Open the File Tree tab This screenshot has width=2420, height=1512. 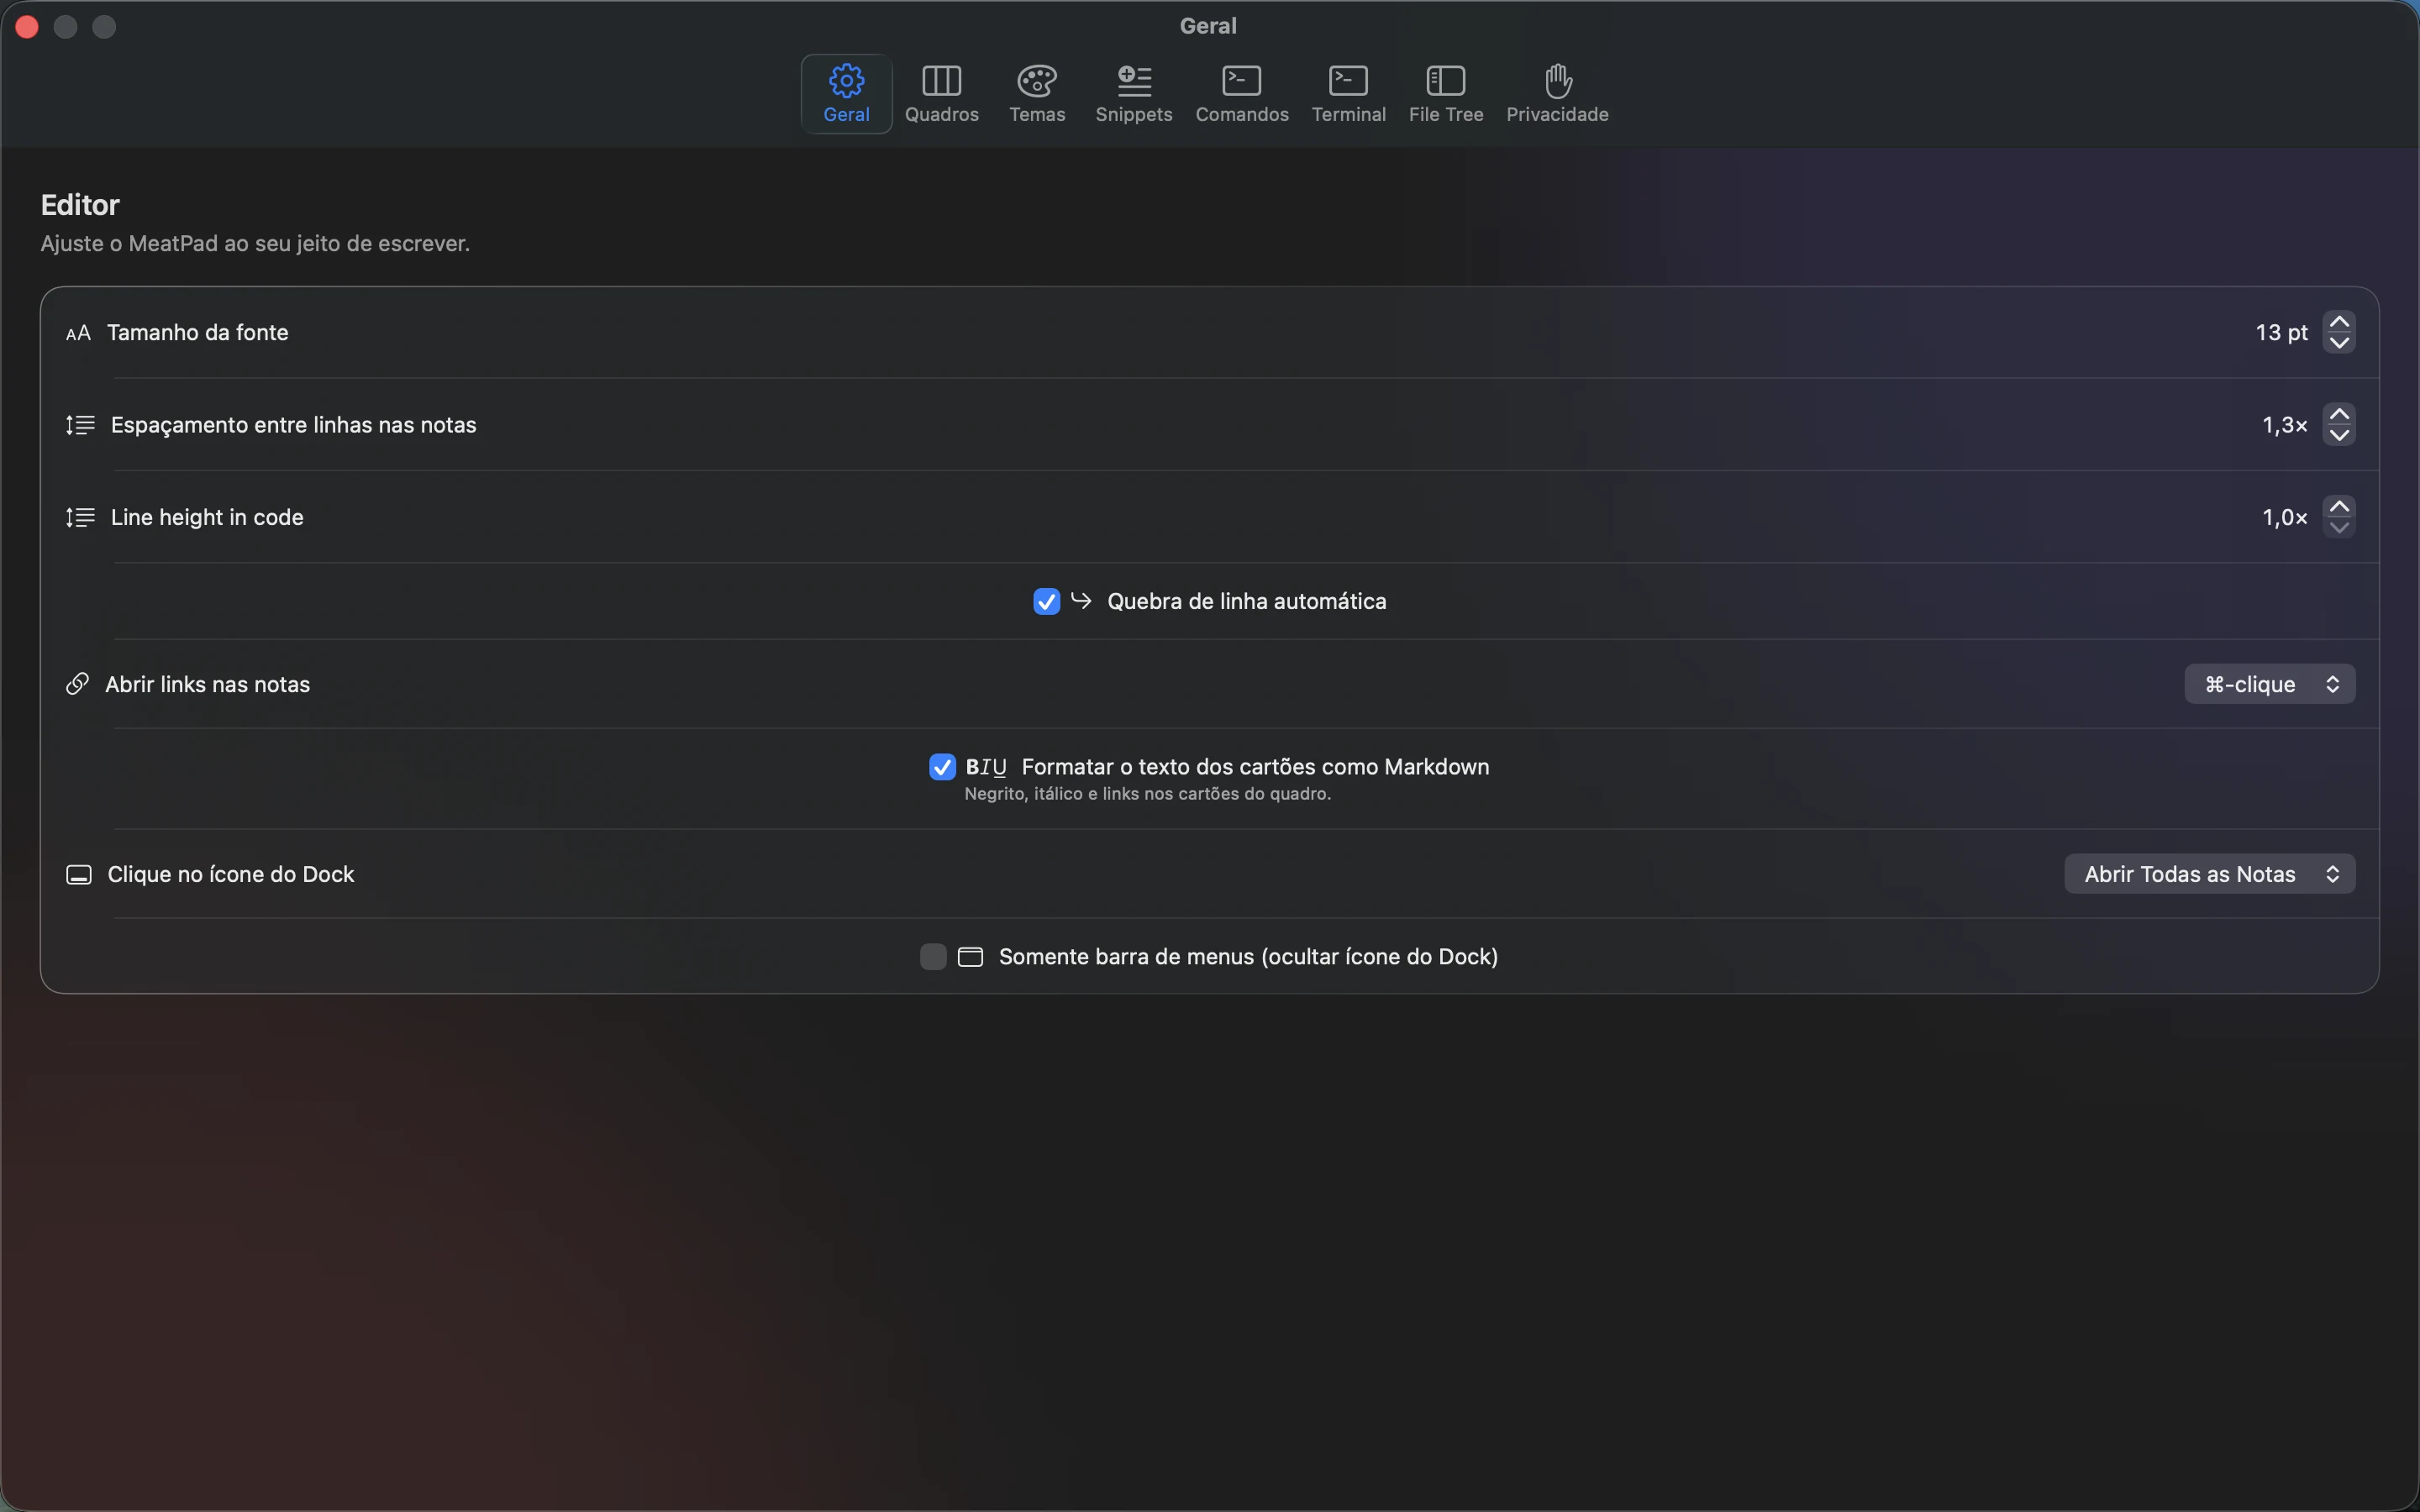pyautogui.click(x=1445, y=93)
